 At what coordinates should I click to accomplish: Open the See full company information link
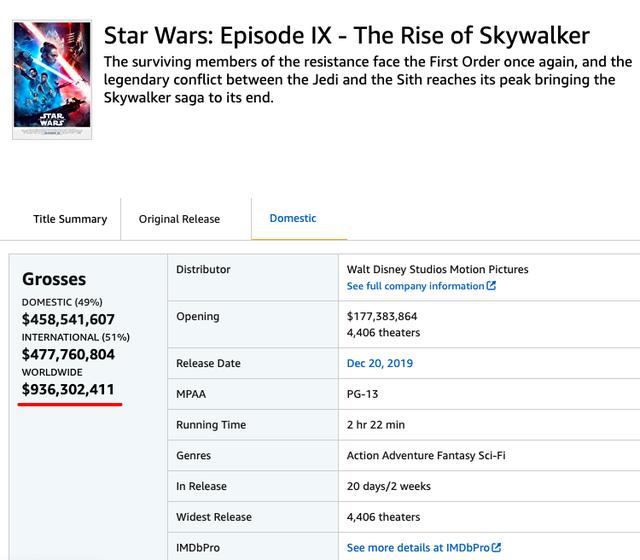[x=415, y=286]
